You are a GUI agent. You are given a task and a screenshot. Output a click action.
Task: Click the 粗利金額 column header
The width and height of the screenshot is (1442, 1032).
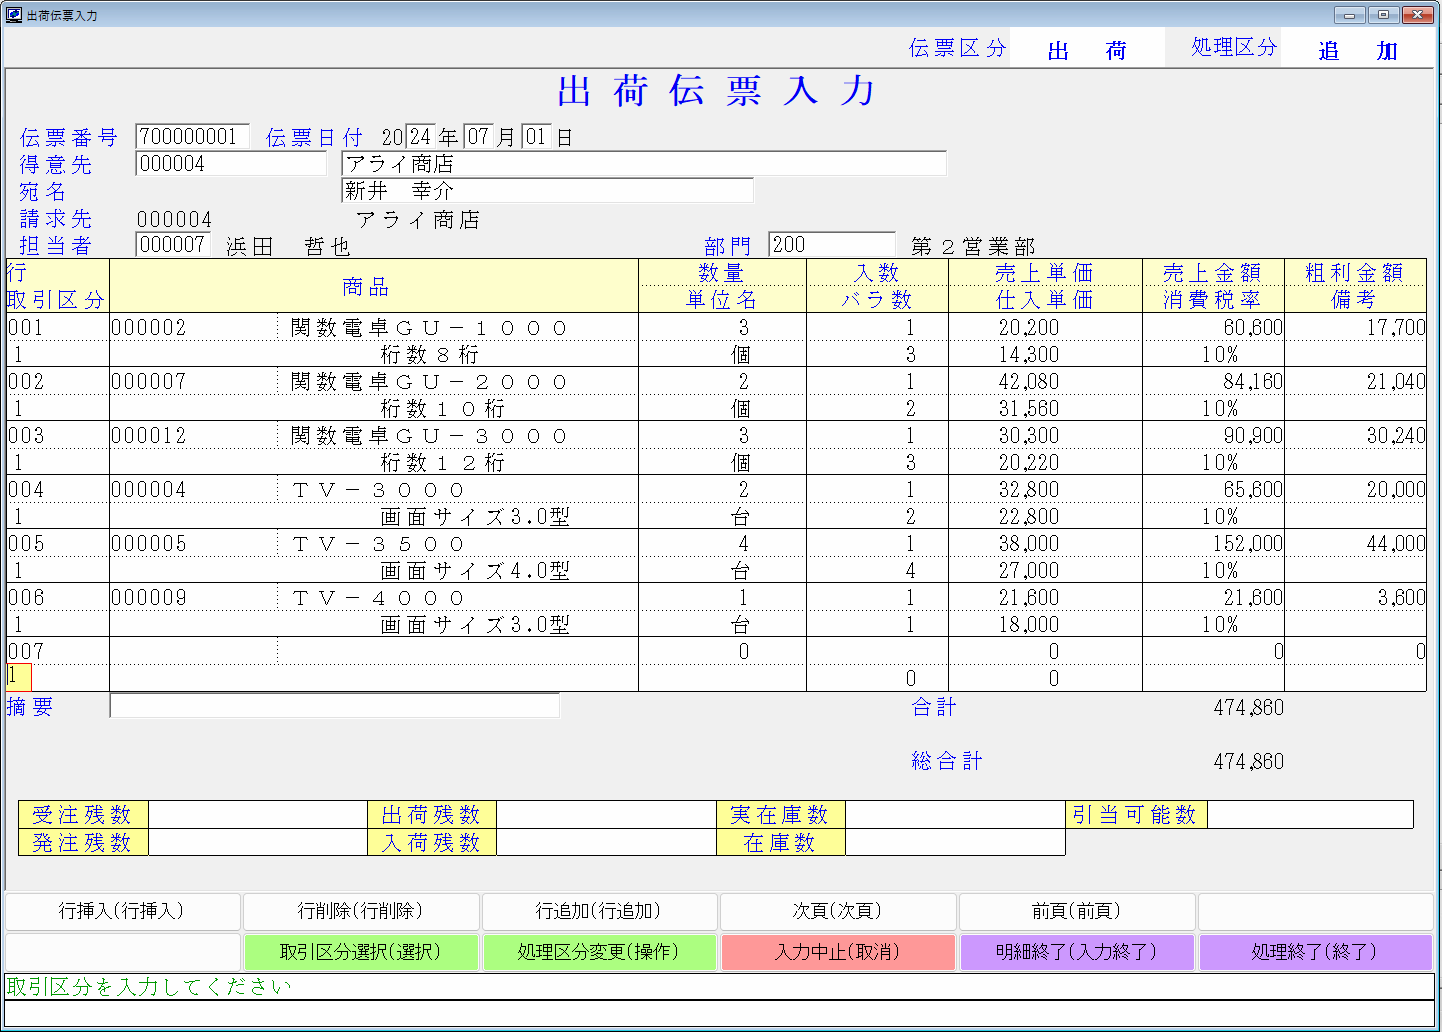point(1354,273)
